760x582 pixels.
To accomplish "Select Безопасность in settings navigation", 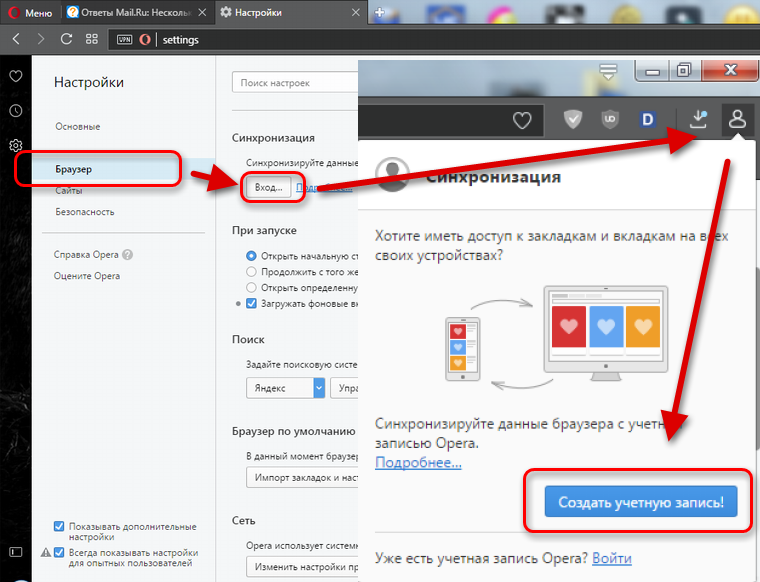I will pyautogui.click(x=85, y=212).
